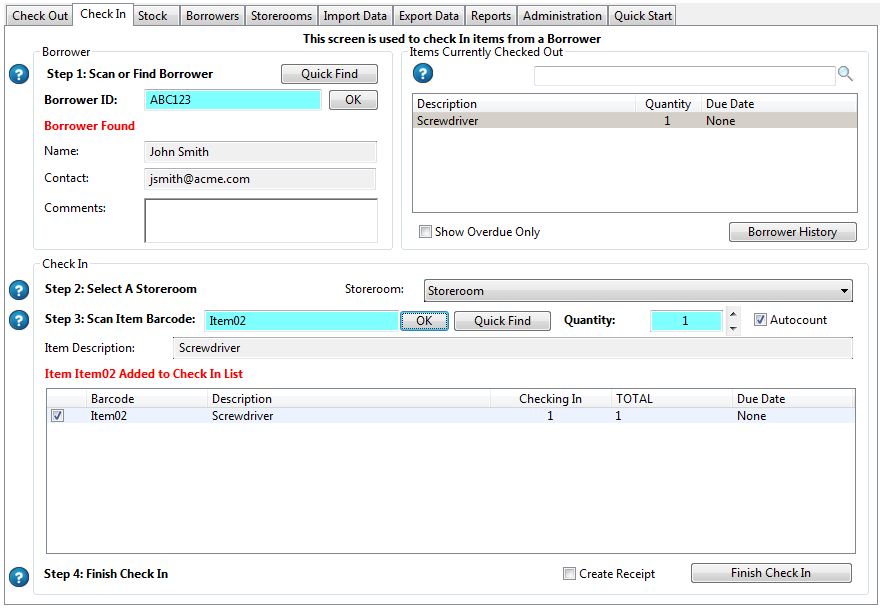
Task: Open help icon beside Step 4
Action: pyautogui.click(x=18, y=576)
